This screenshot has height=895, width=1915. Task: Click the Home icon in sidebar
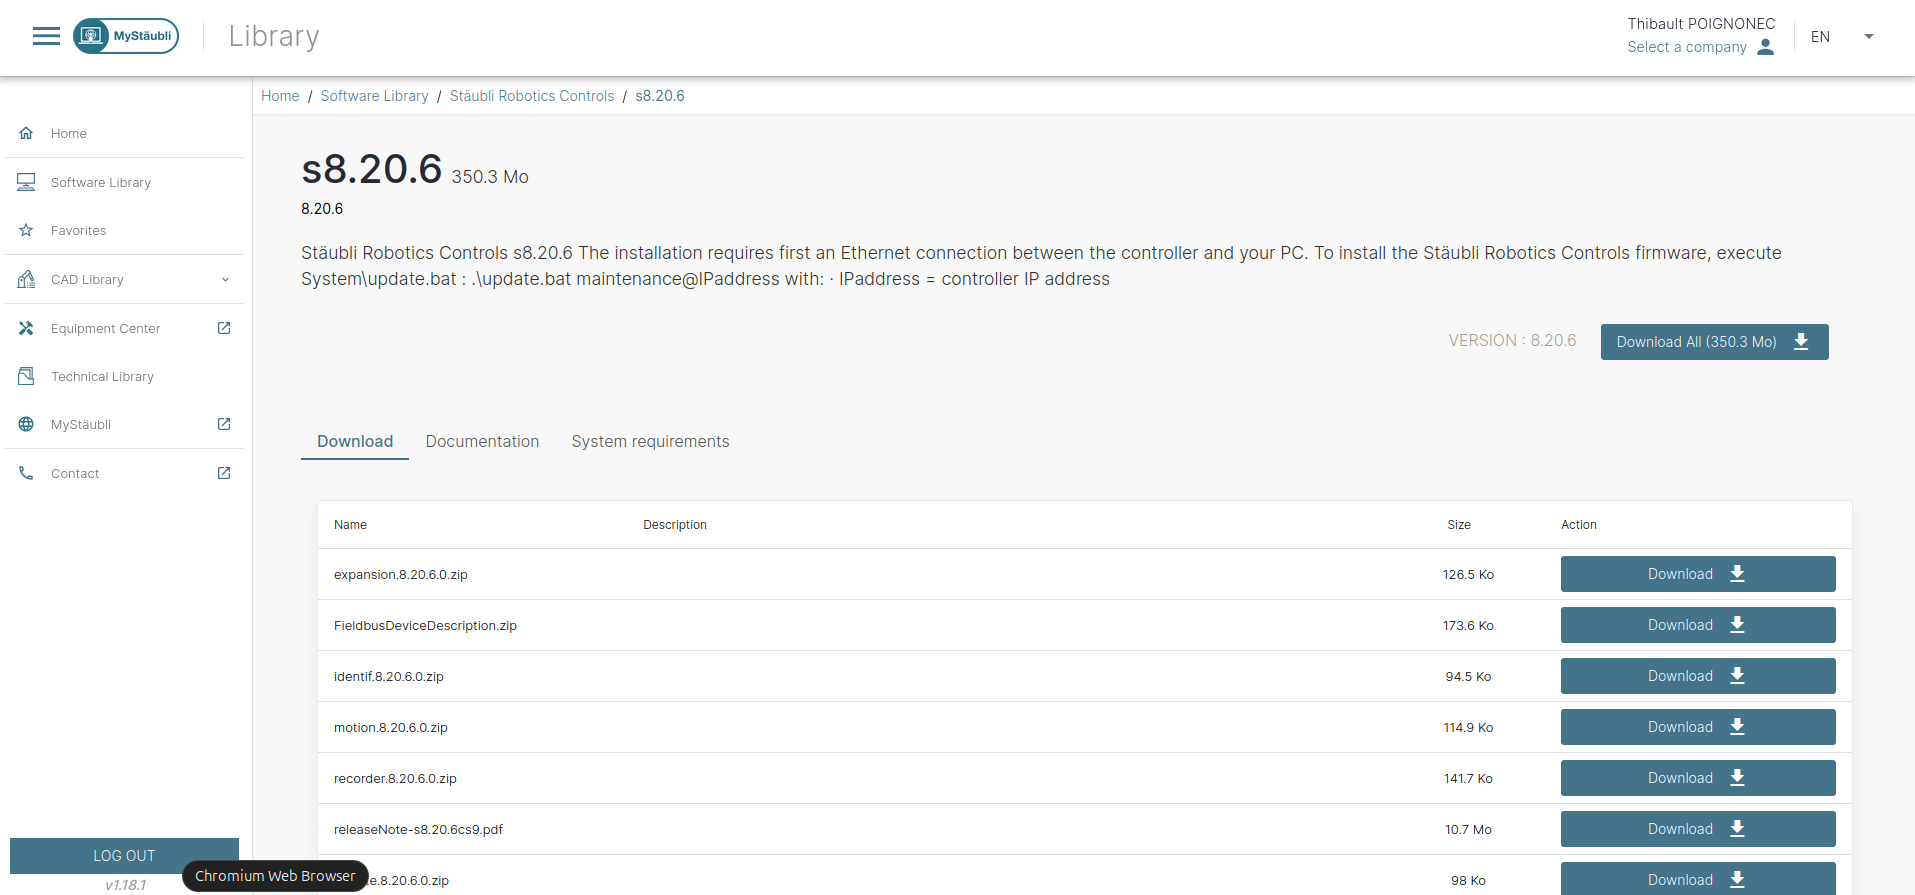[26, 133]
